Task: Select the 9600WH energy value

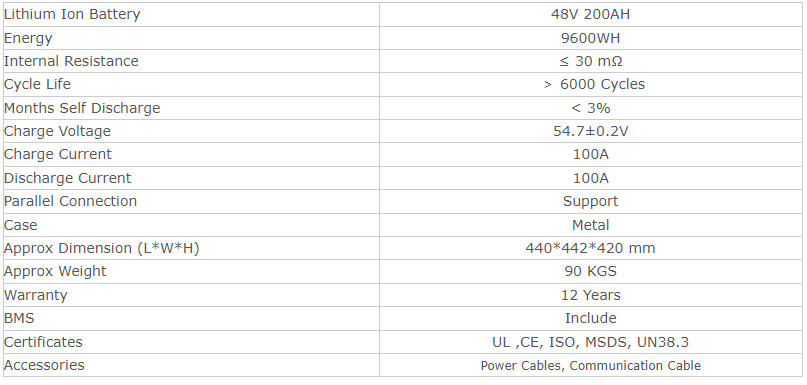Action: (590, 38)
